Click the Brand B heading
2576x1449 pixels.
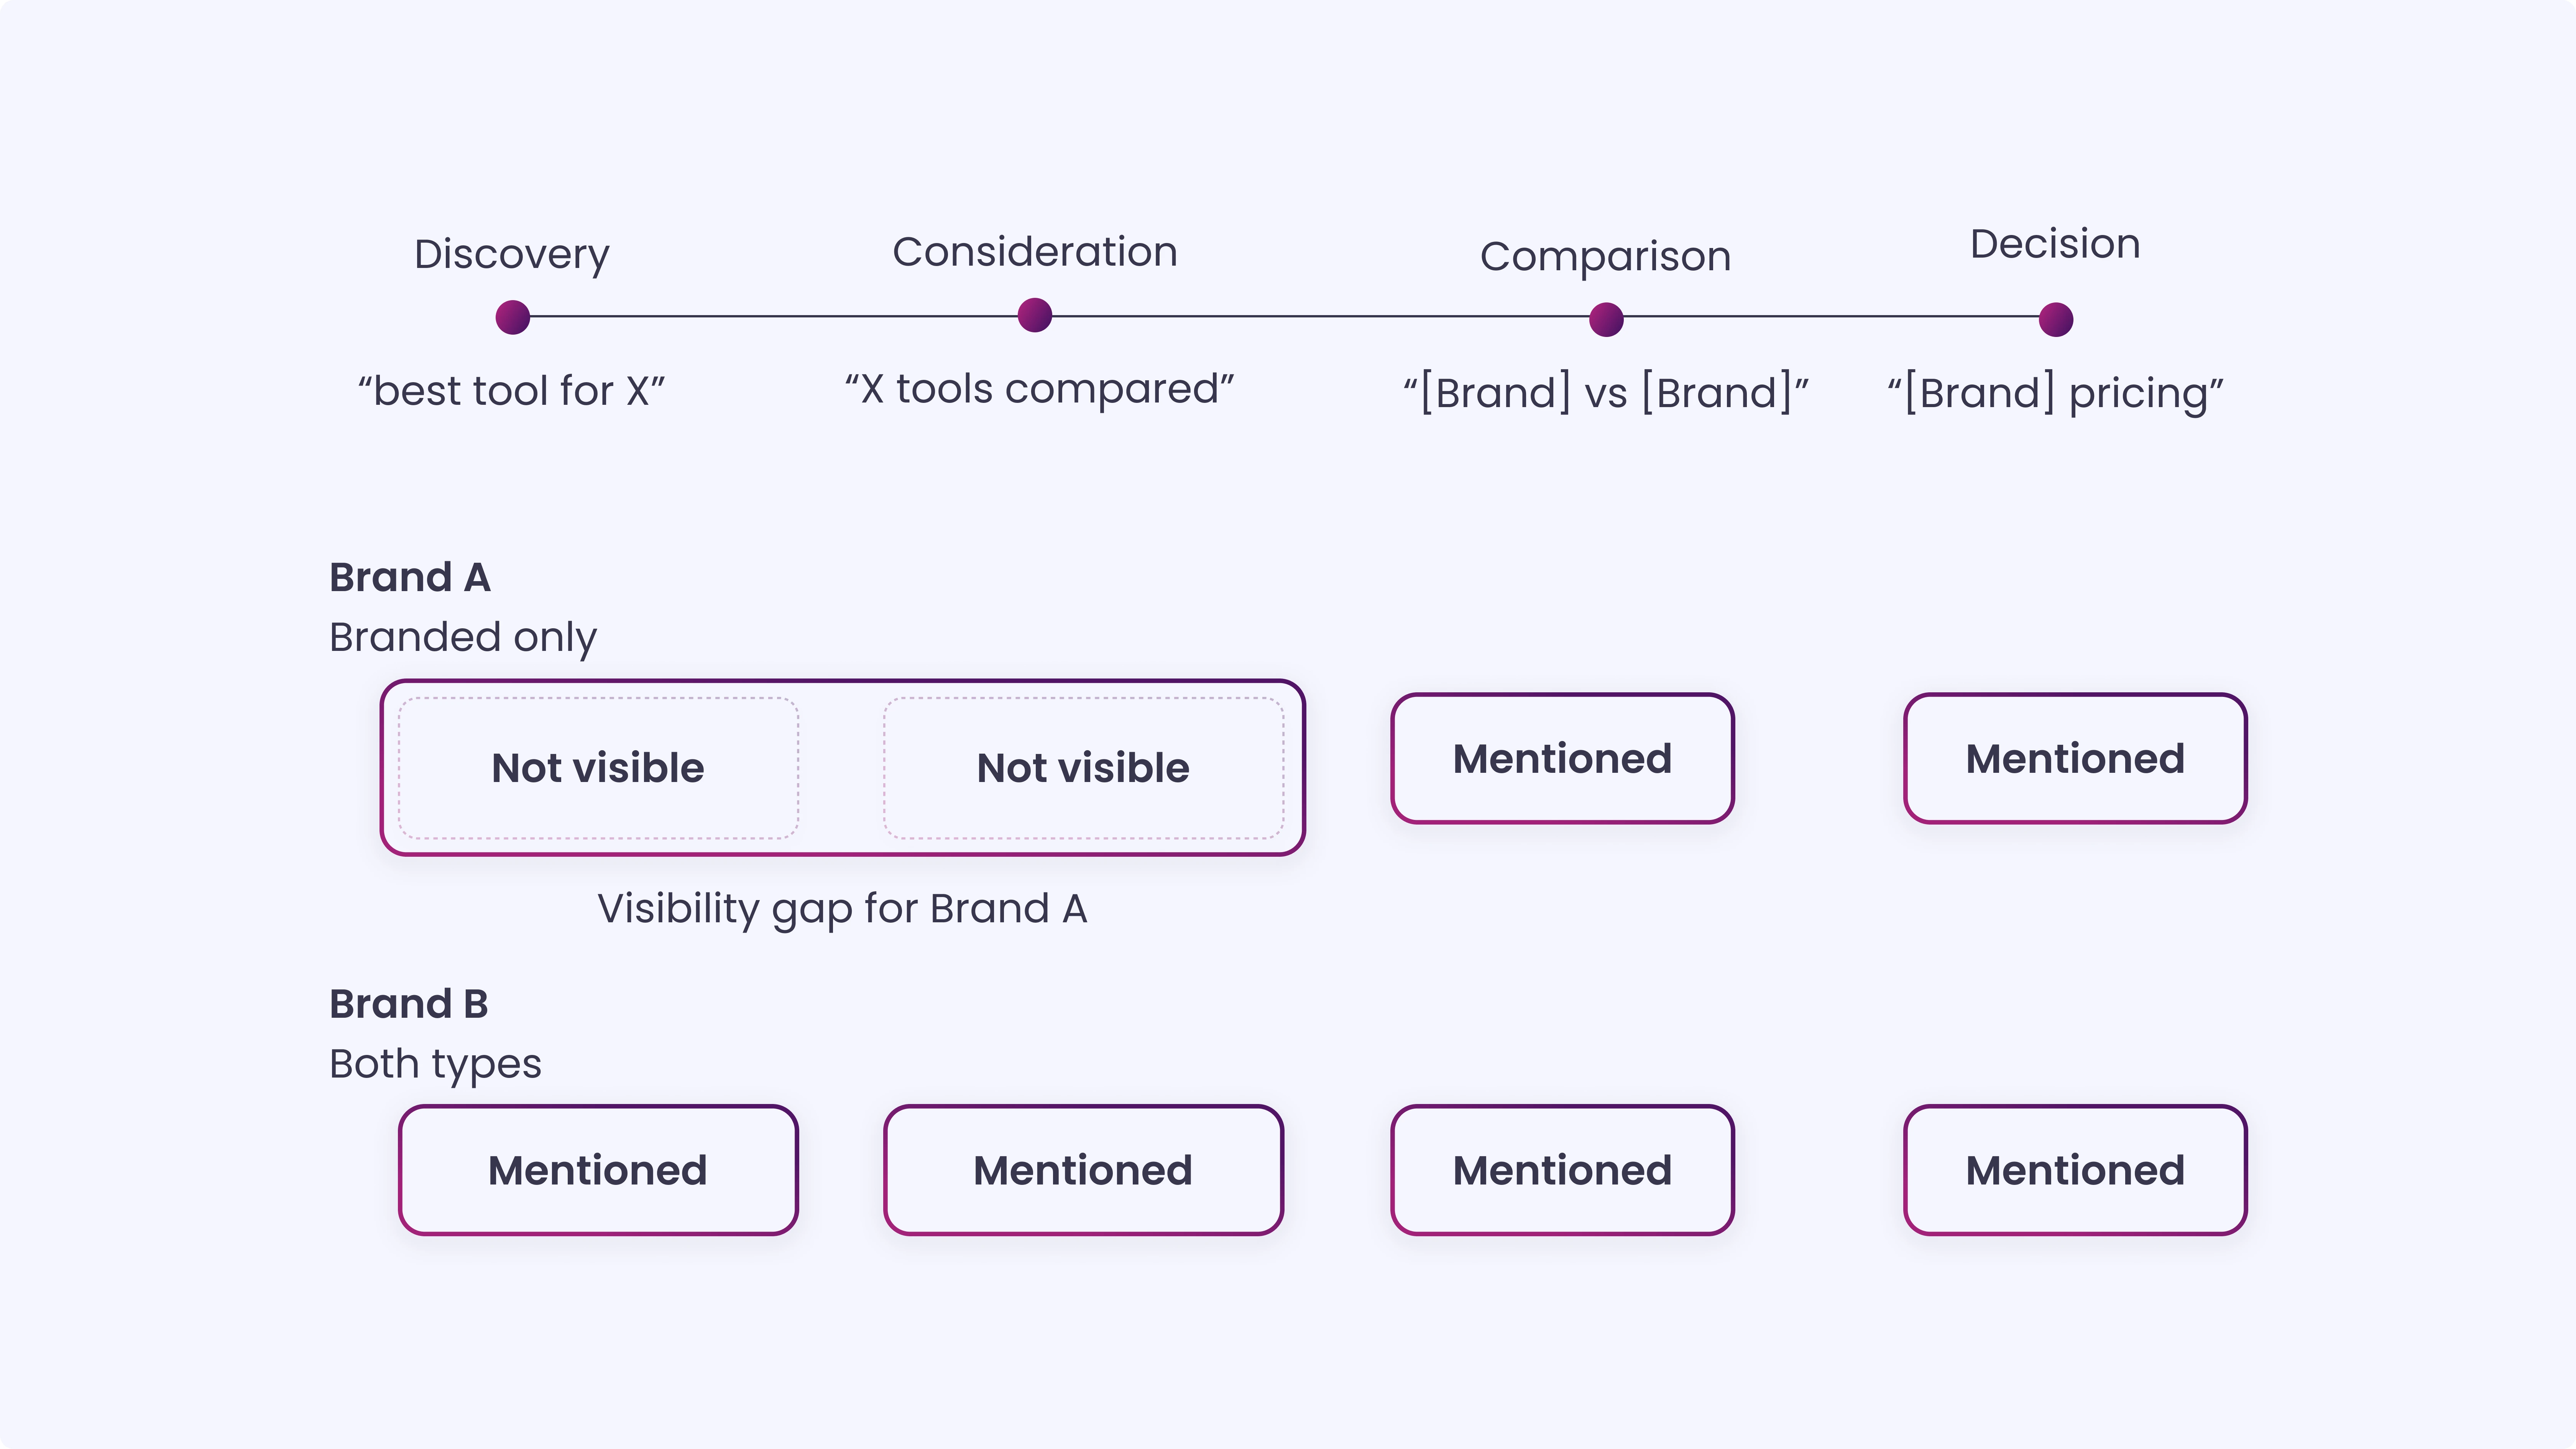tap(409, 1004)
